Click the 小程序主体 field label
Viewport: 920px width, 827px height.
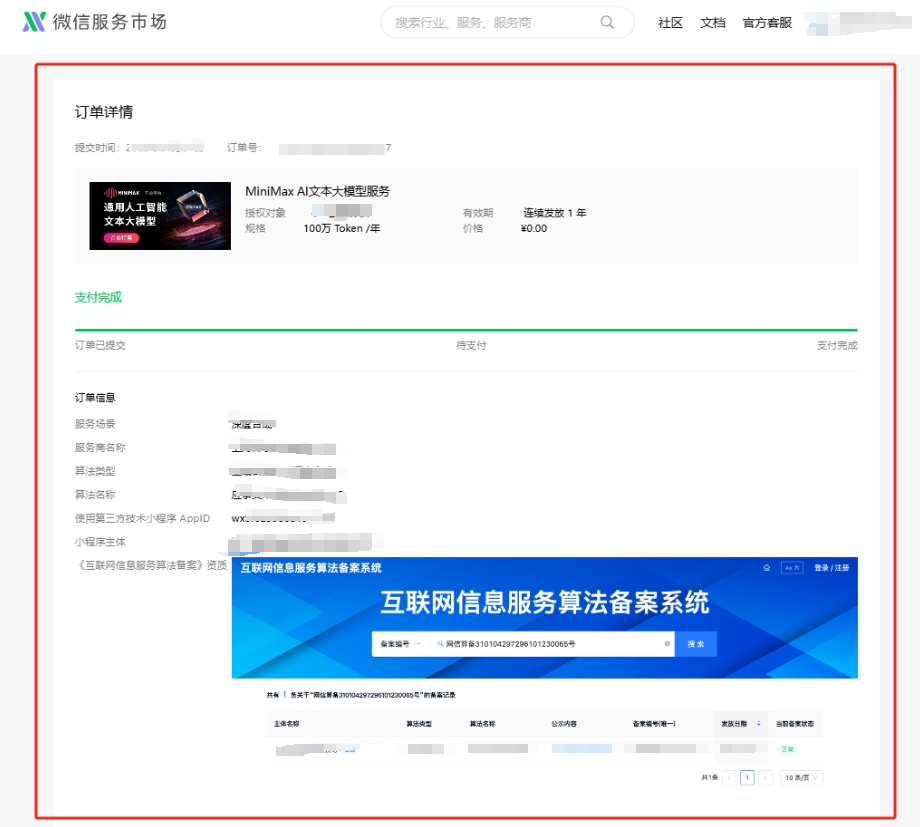[100, 542]
